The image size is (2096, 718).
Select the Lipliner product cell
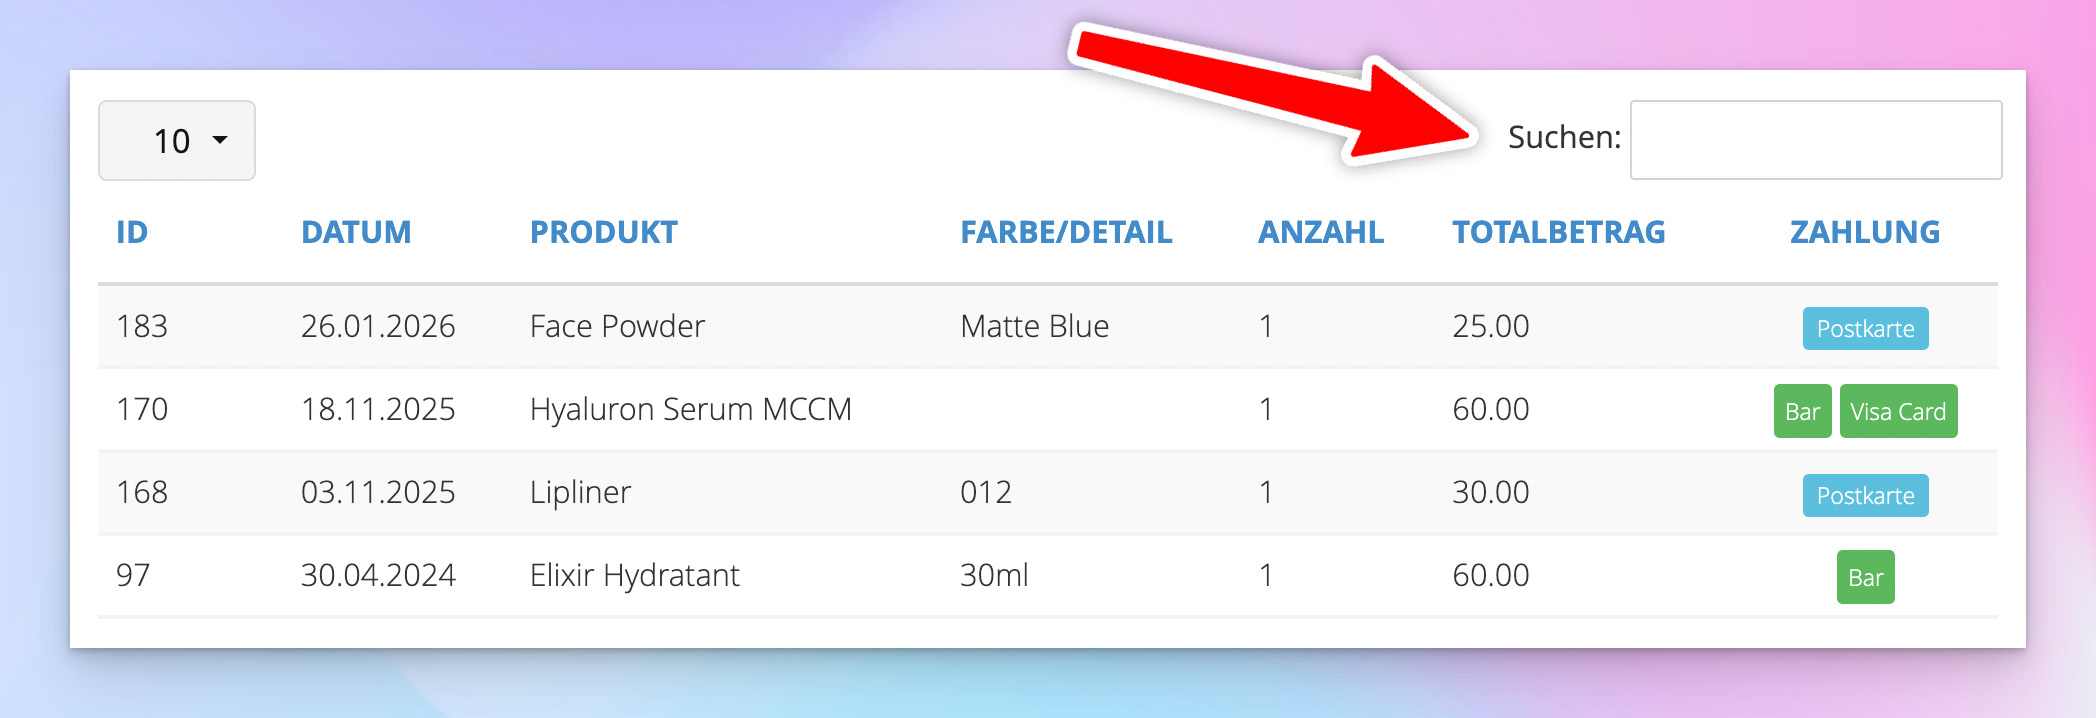click(x=580, y=492)
